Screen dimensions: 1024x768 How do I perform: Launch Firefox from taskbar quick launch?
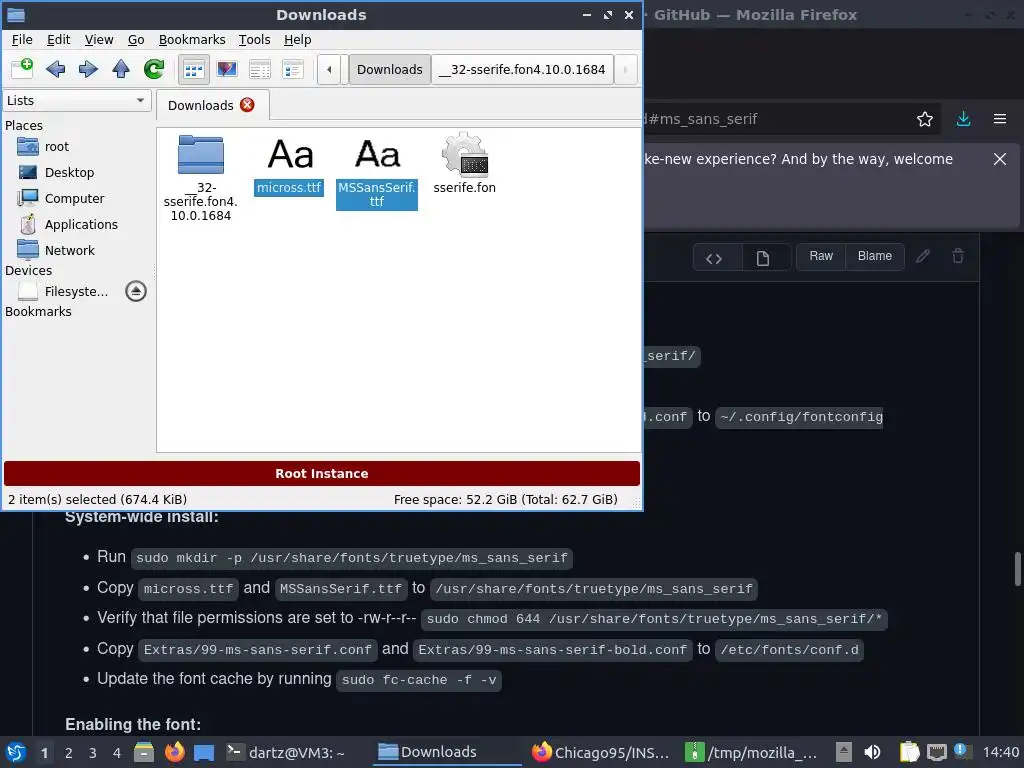[x=174, y=752]
